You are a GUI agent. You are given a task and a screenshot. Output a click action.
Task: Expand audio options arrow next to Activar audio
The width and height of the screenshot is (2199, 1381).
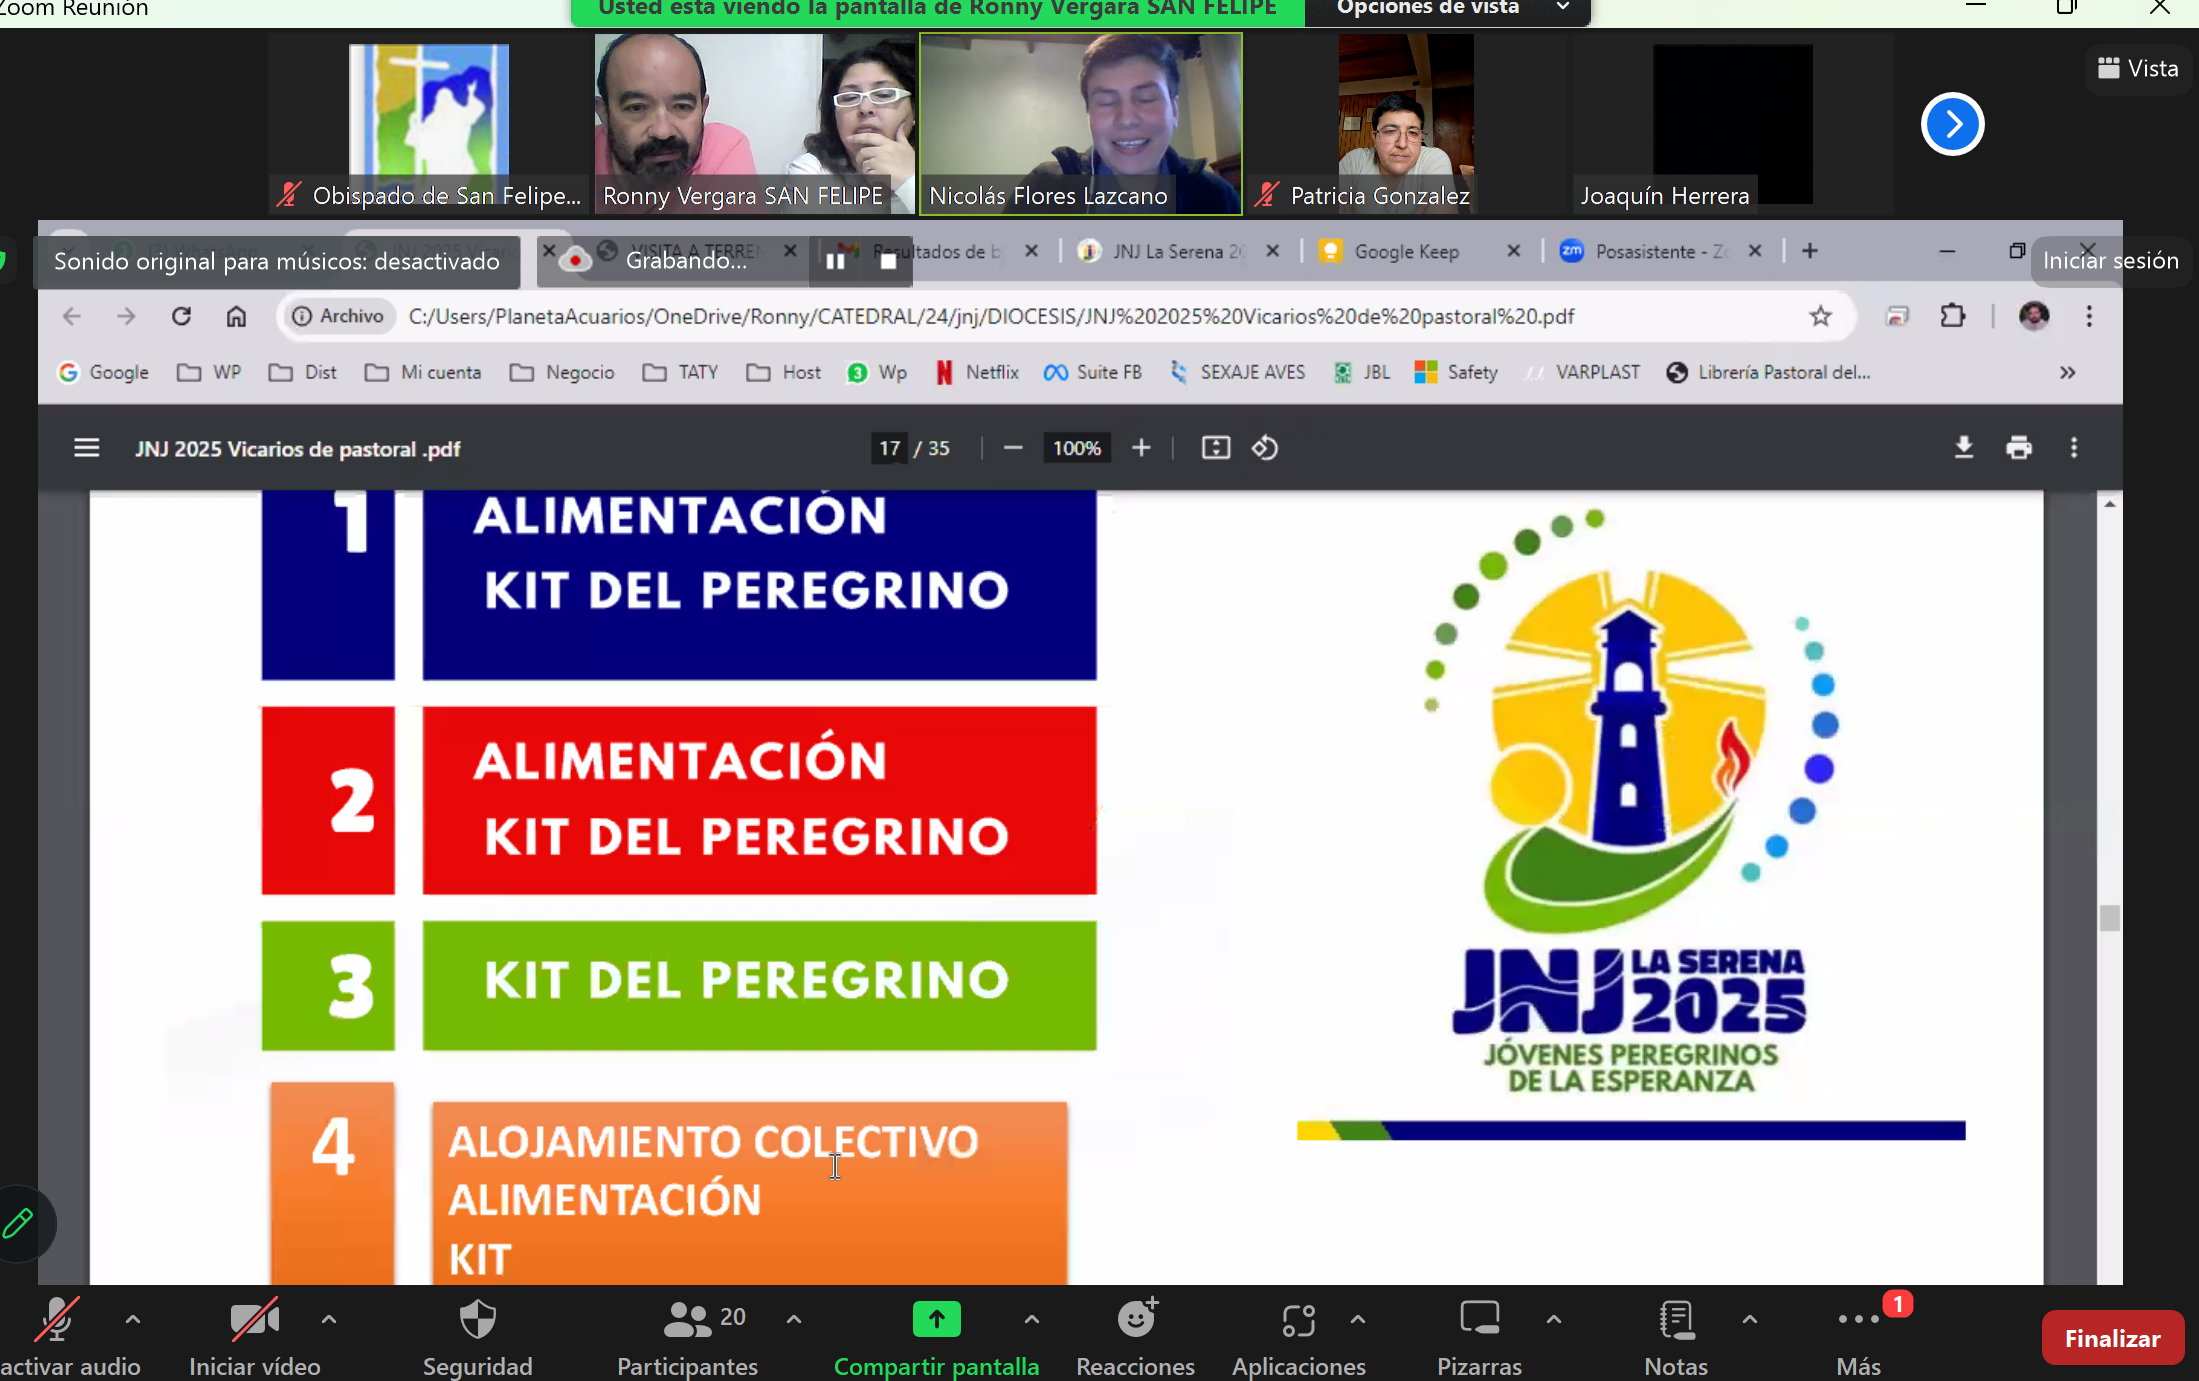(x=132, y=1319)
